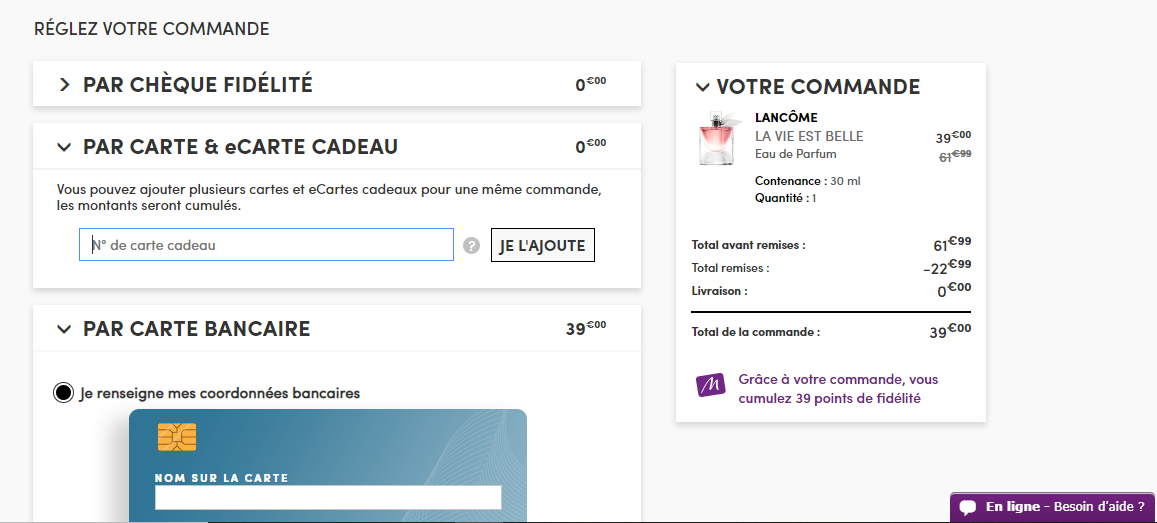Click the LANCÔME brand name
Screen dimensions: 1157x523
click(x=787, y=118)
